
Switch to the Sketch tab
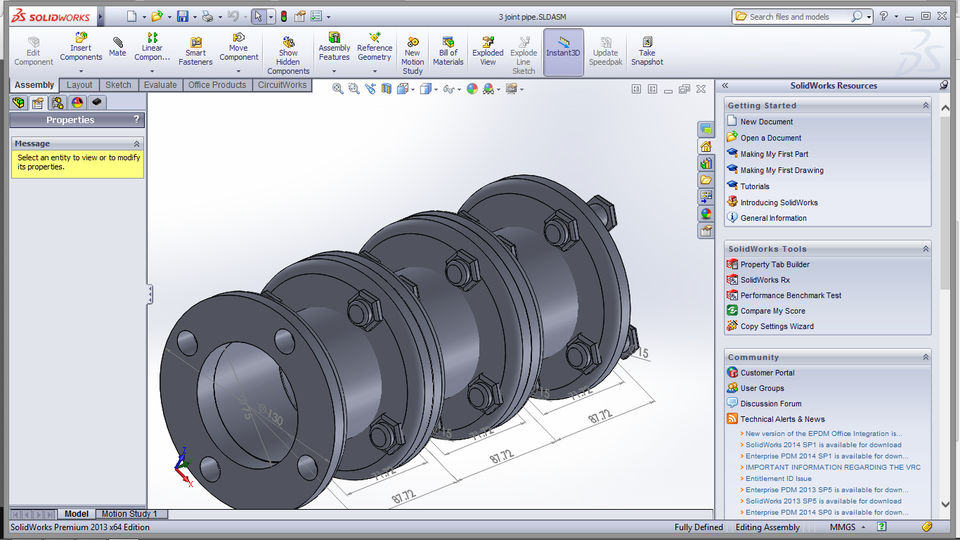118,85
